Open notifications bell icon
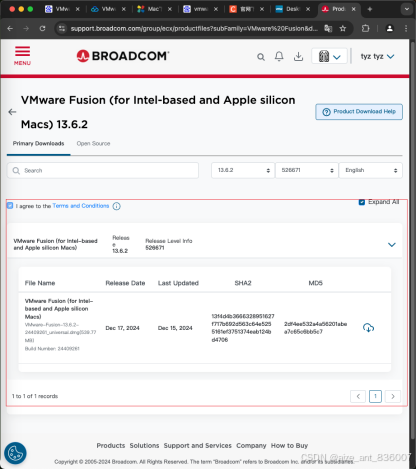 tap(279, 56)
